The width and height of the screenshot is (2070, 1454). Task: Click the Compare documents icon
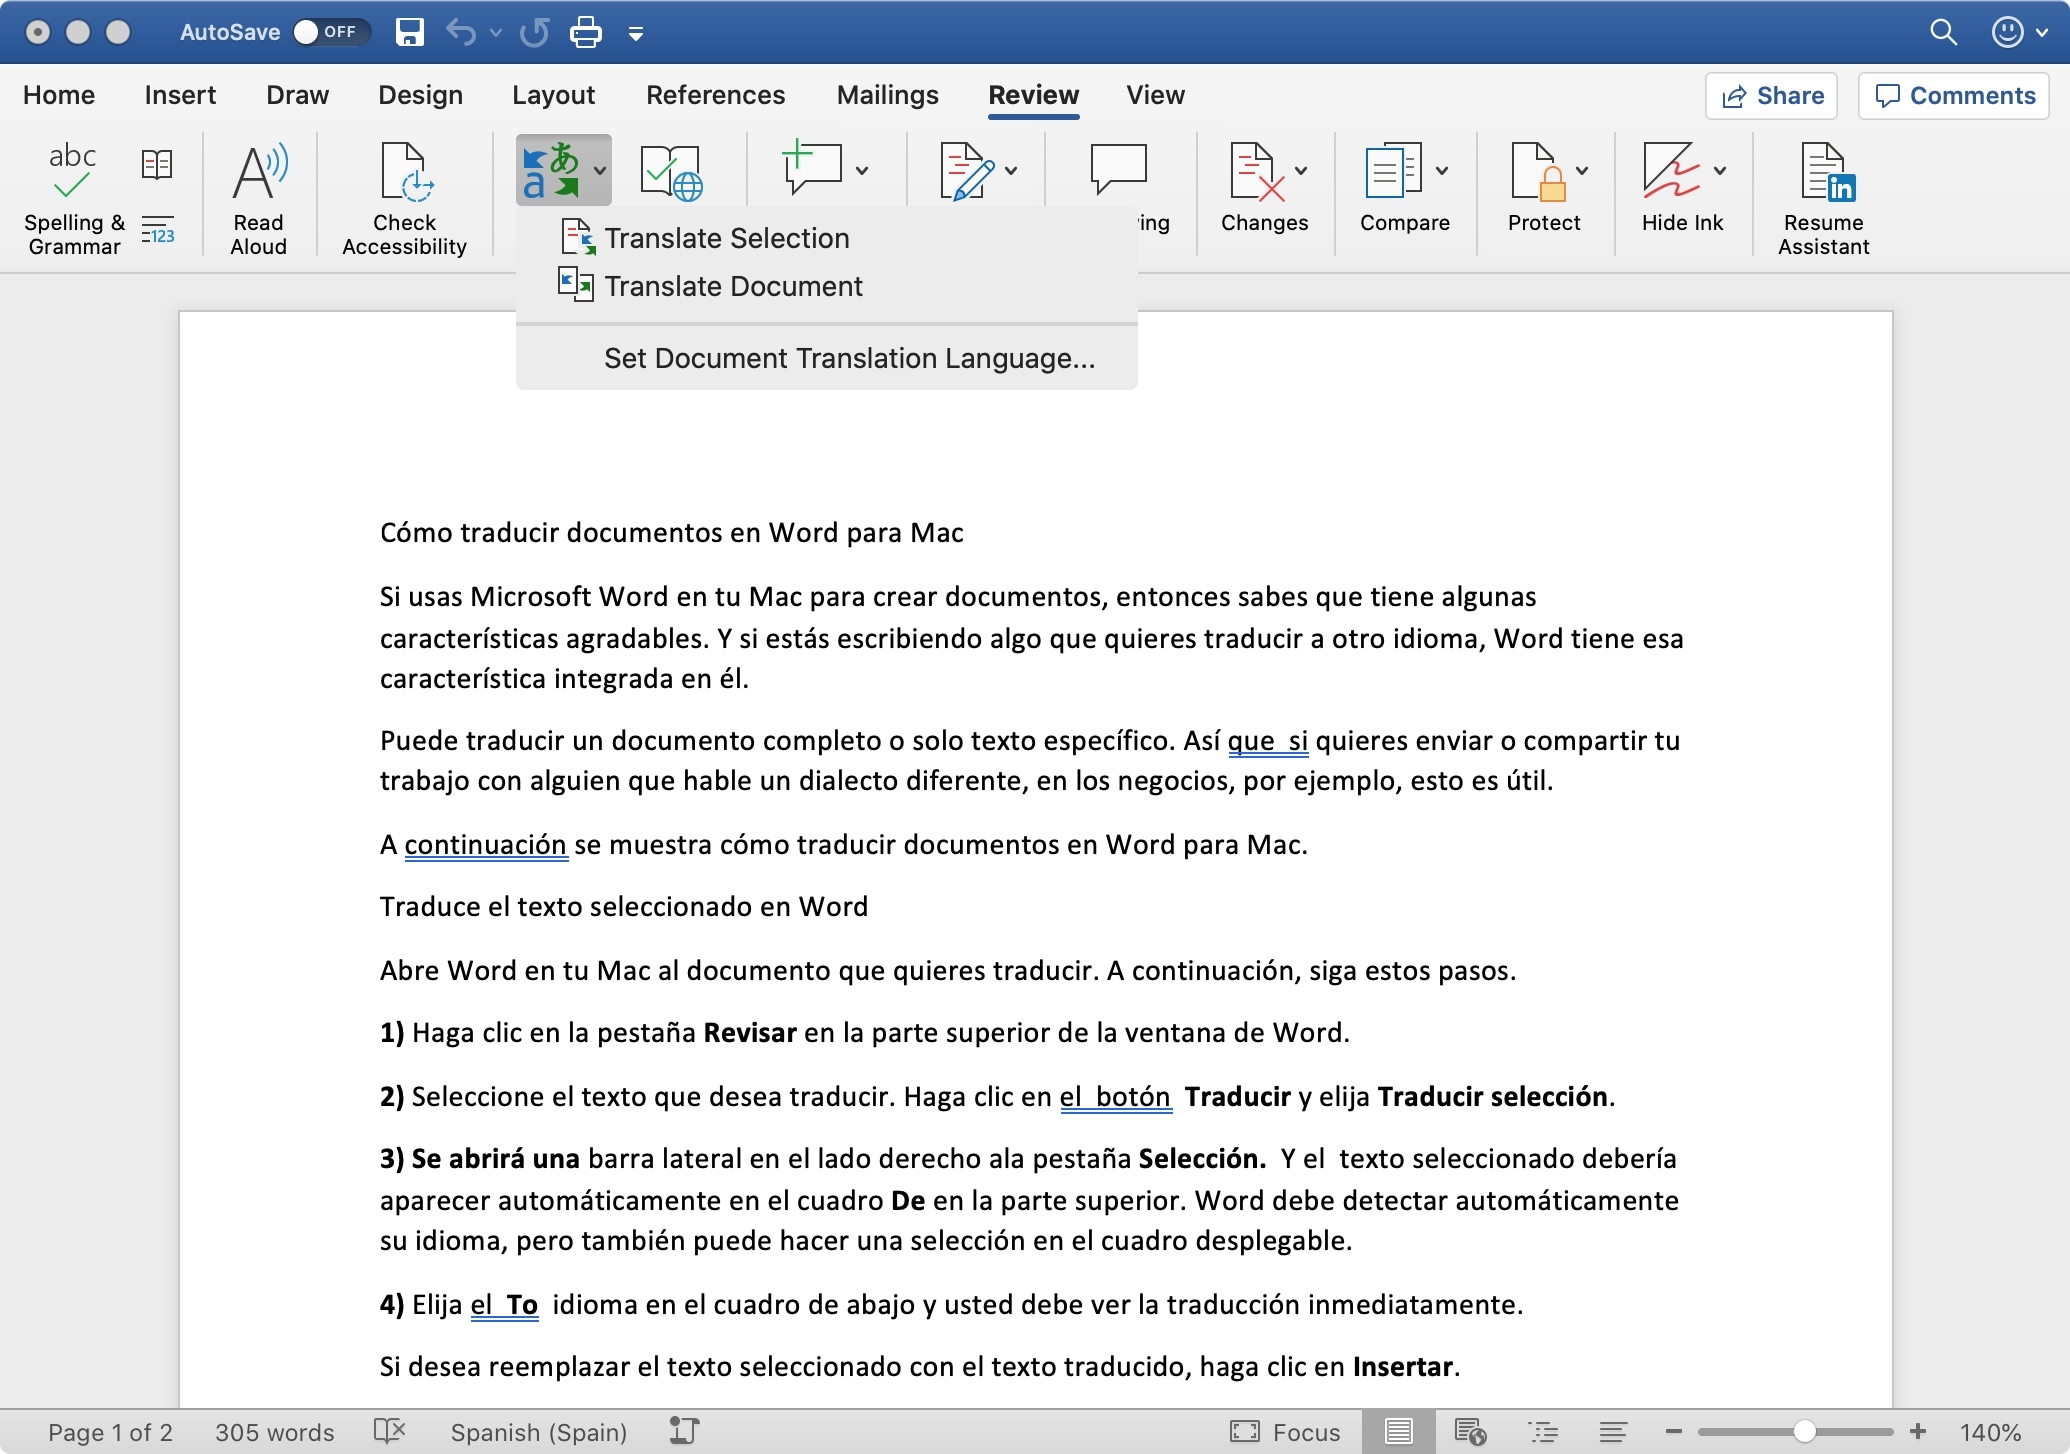coord(1393,171)
